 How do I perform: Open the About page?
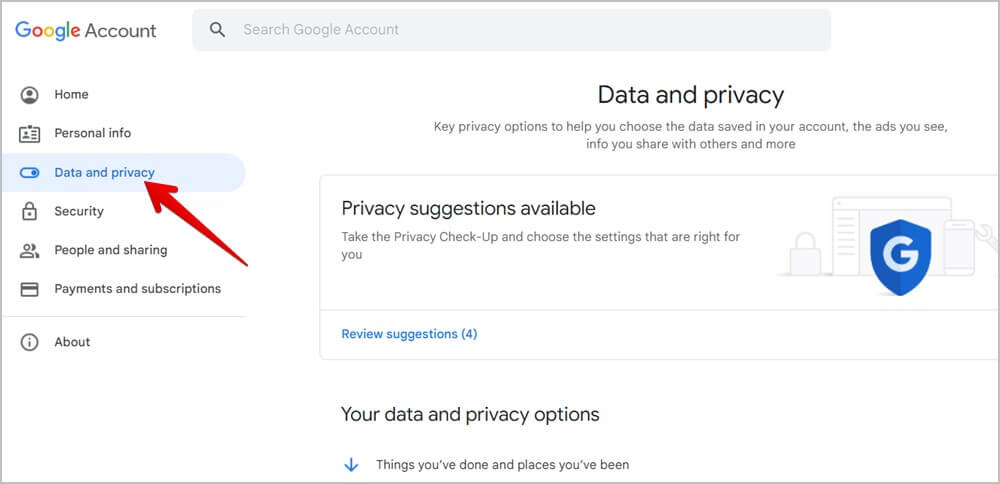point(72,342)
